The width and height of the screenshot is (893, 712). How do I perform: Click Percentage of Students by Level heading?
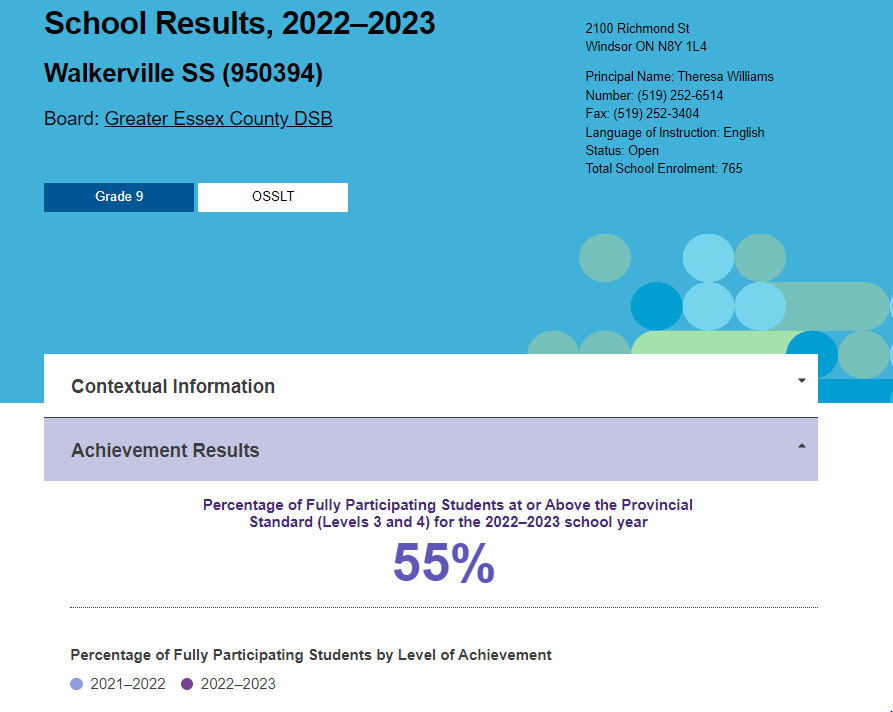pos(311,655)
